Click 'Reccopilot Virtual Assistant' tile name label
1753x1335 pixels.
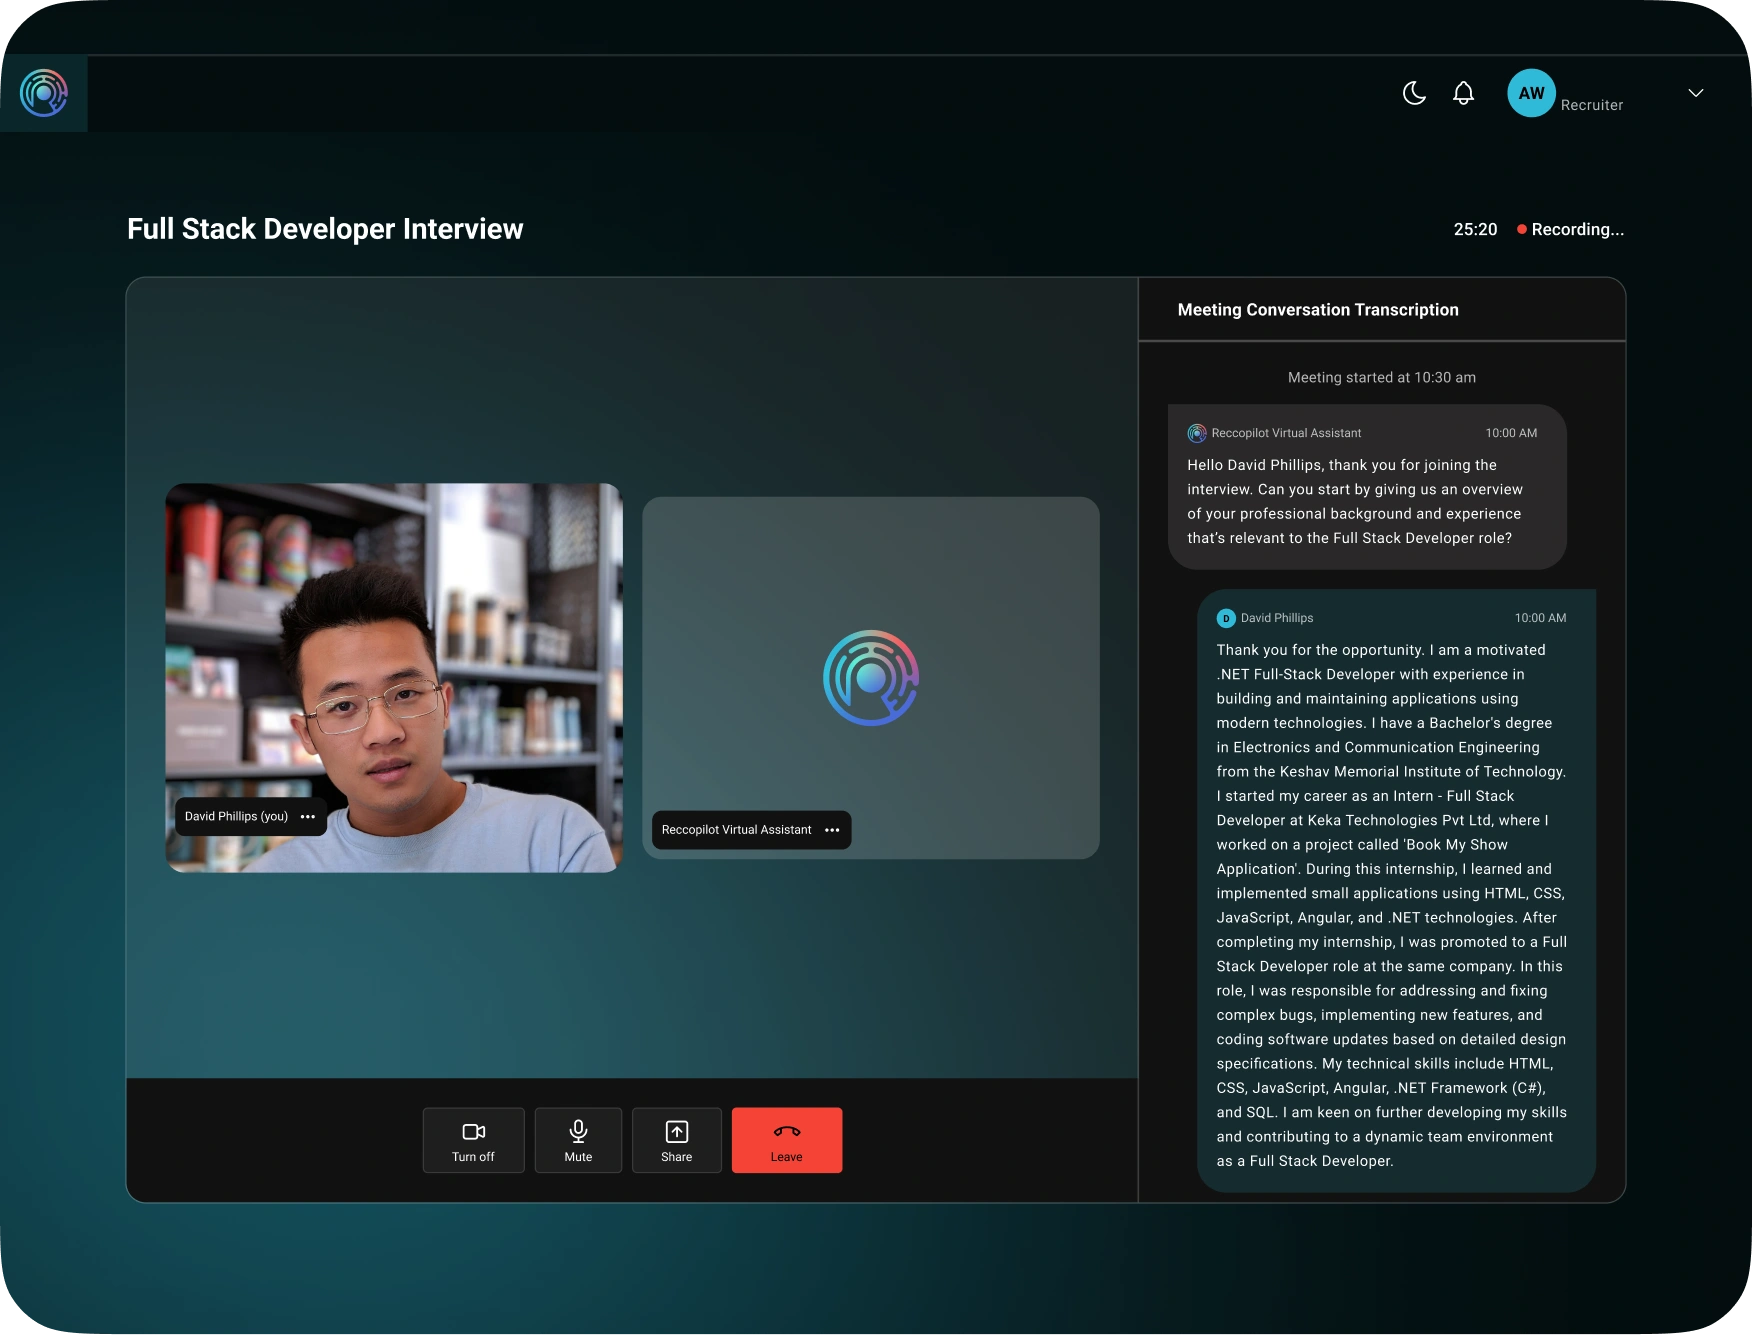736,830
